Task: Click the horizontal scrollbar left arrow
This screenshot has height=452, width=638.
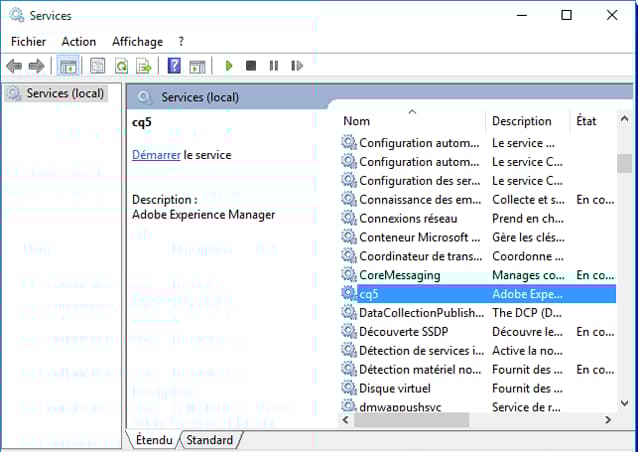Action: [346, 419]
